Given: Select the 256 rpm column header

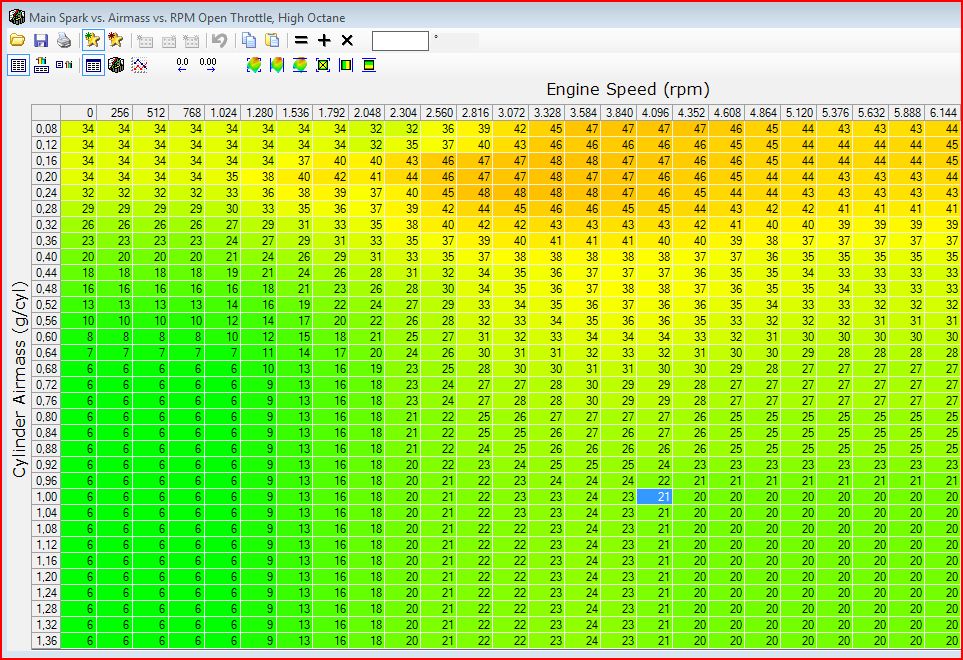Looking at the screenshot, I should point(115,113).
